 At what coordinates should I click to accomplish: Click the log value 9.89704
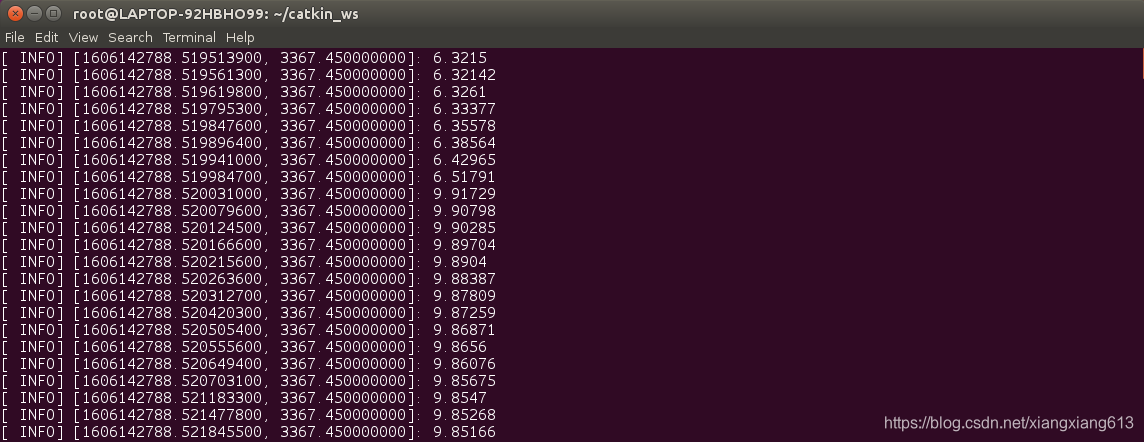(464, 244)
